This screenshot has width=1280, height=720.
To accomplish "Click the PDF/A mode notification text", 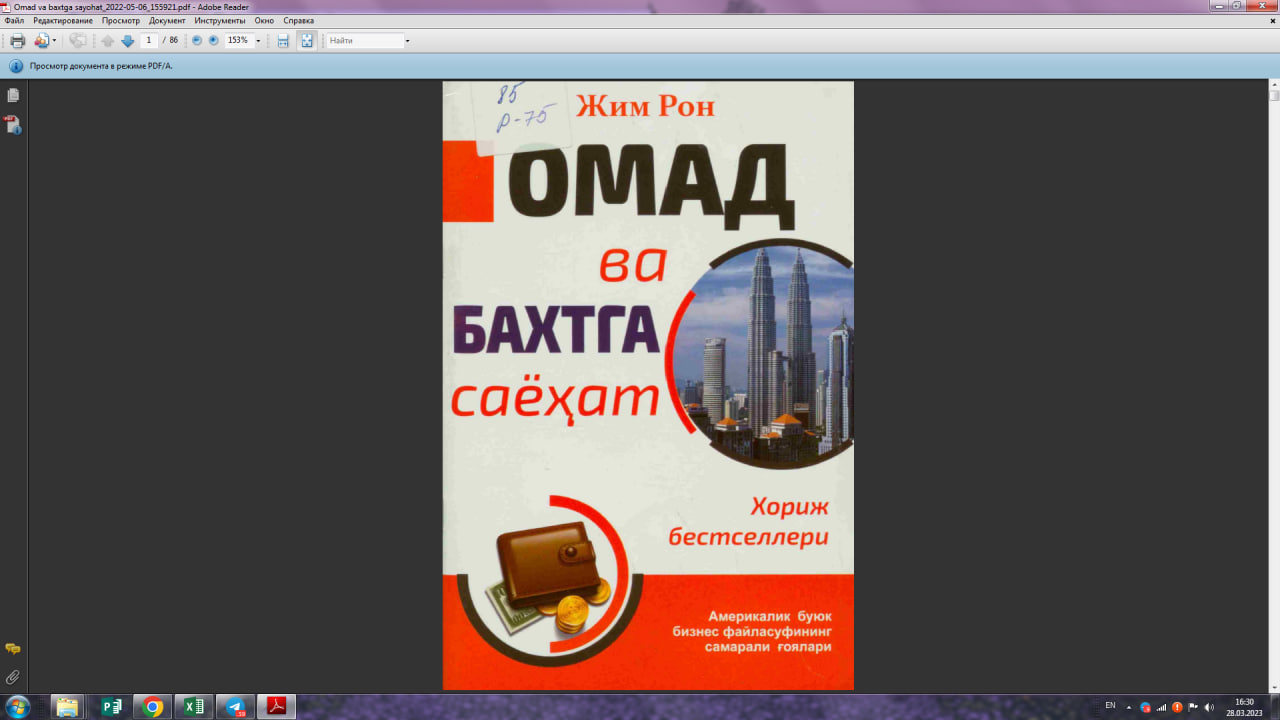I will pyautogui.click(x=101, y=66).
